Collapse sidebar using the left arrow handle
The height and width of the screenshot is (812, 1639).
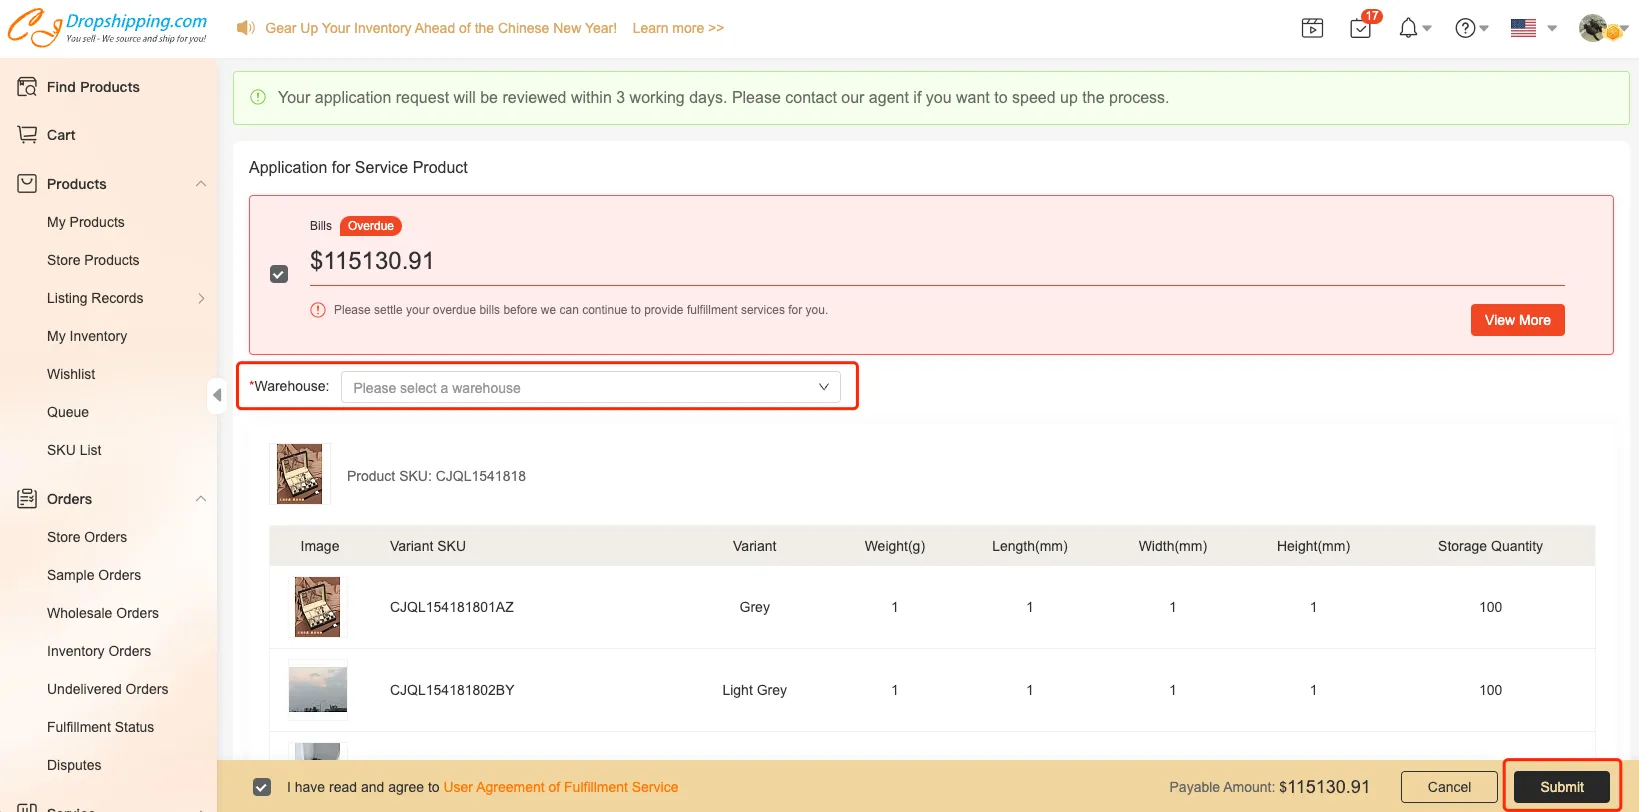click(x=217, y=395)
